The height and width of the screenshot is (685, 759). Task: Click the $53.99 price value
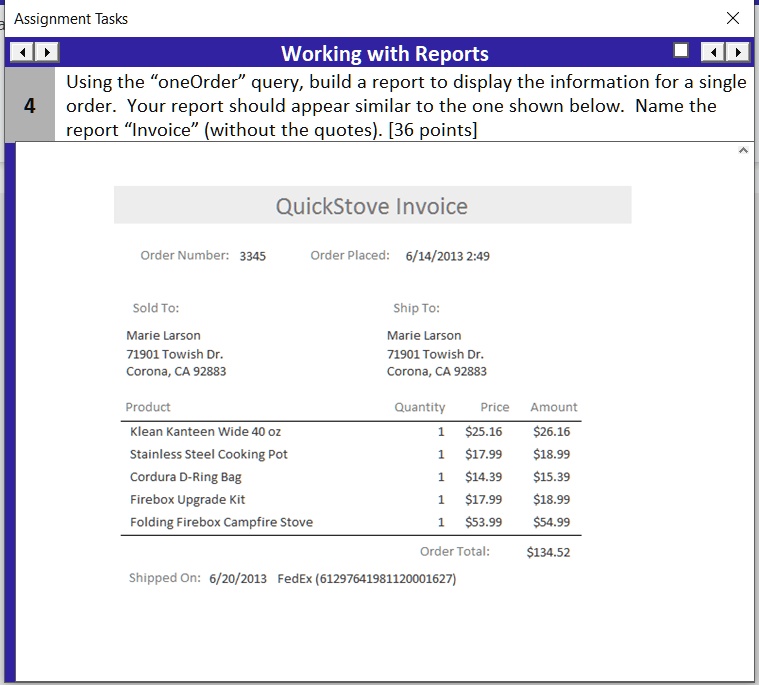click(484, 522)
